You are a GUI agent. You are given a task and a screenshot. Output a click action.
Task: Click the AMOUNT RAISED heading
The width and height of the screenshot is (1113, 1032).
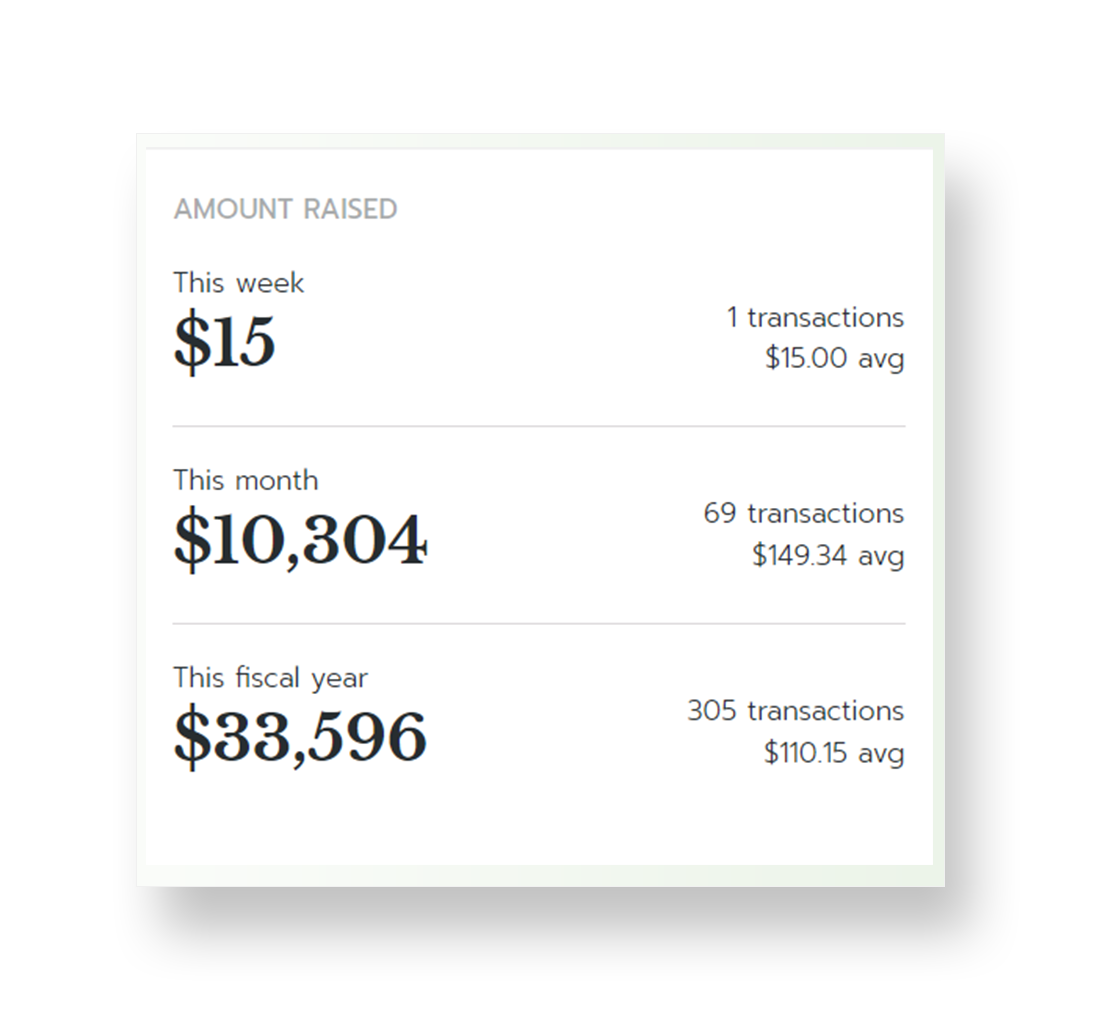coord(285,209)
